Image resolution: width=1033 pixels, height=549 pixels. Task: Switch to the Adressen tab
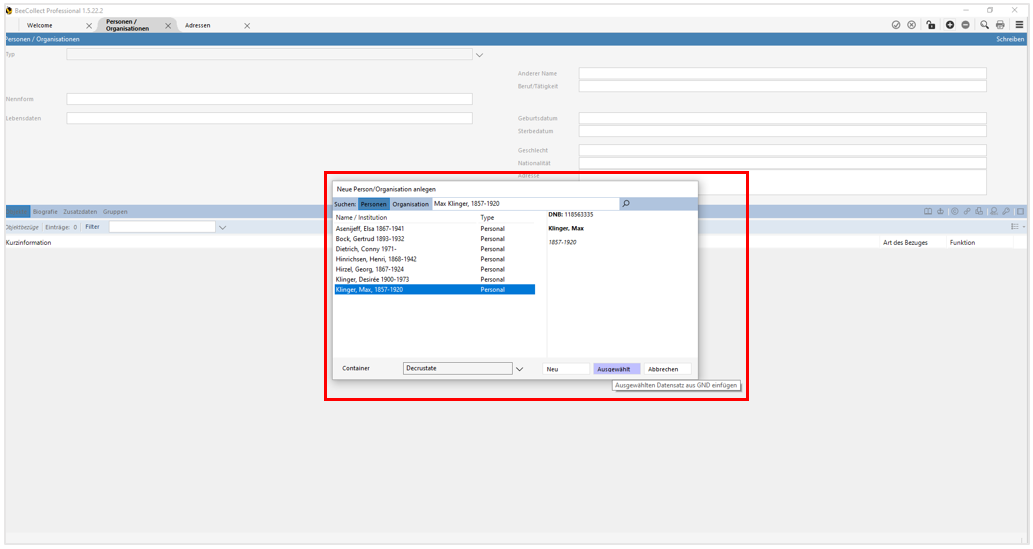198,25
